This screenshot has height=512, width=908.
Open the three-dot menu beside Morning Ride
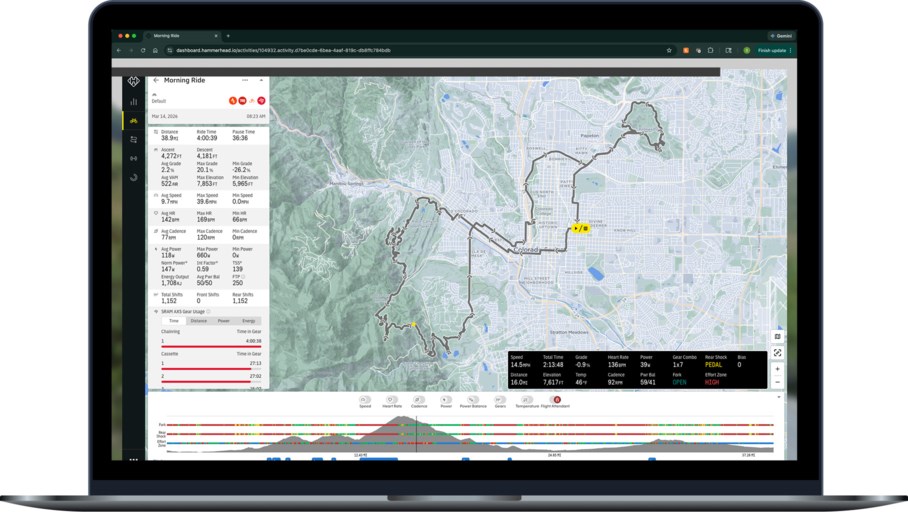[246, 80]
